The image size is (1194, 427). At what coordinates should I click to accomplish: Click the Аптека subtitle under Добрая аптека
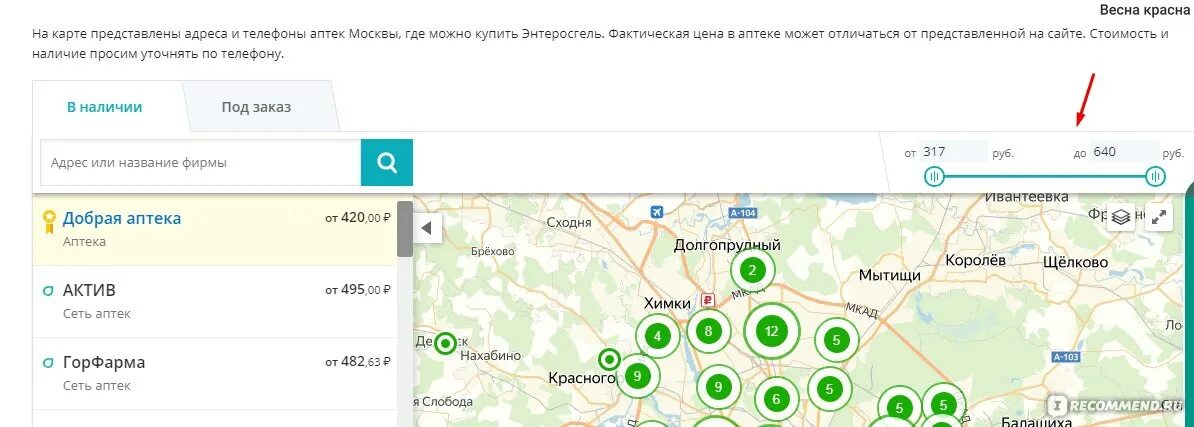click(84, 242)
